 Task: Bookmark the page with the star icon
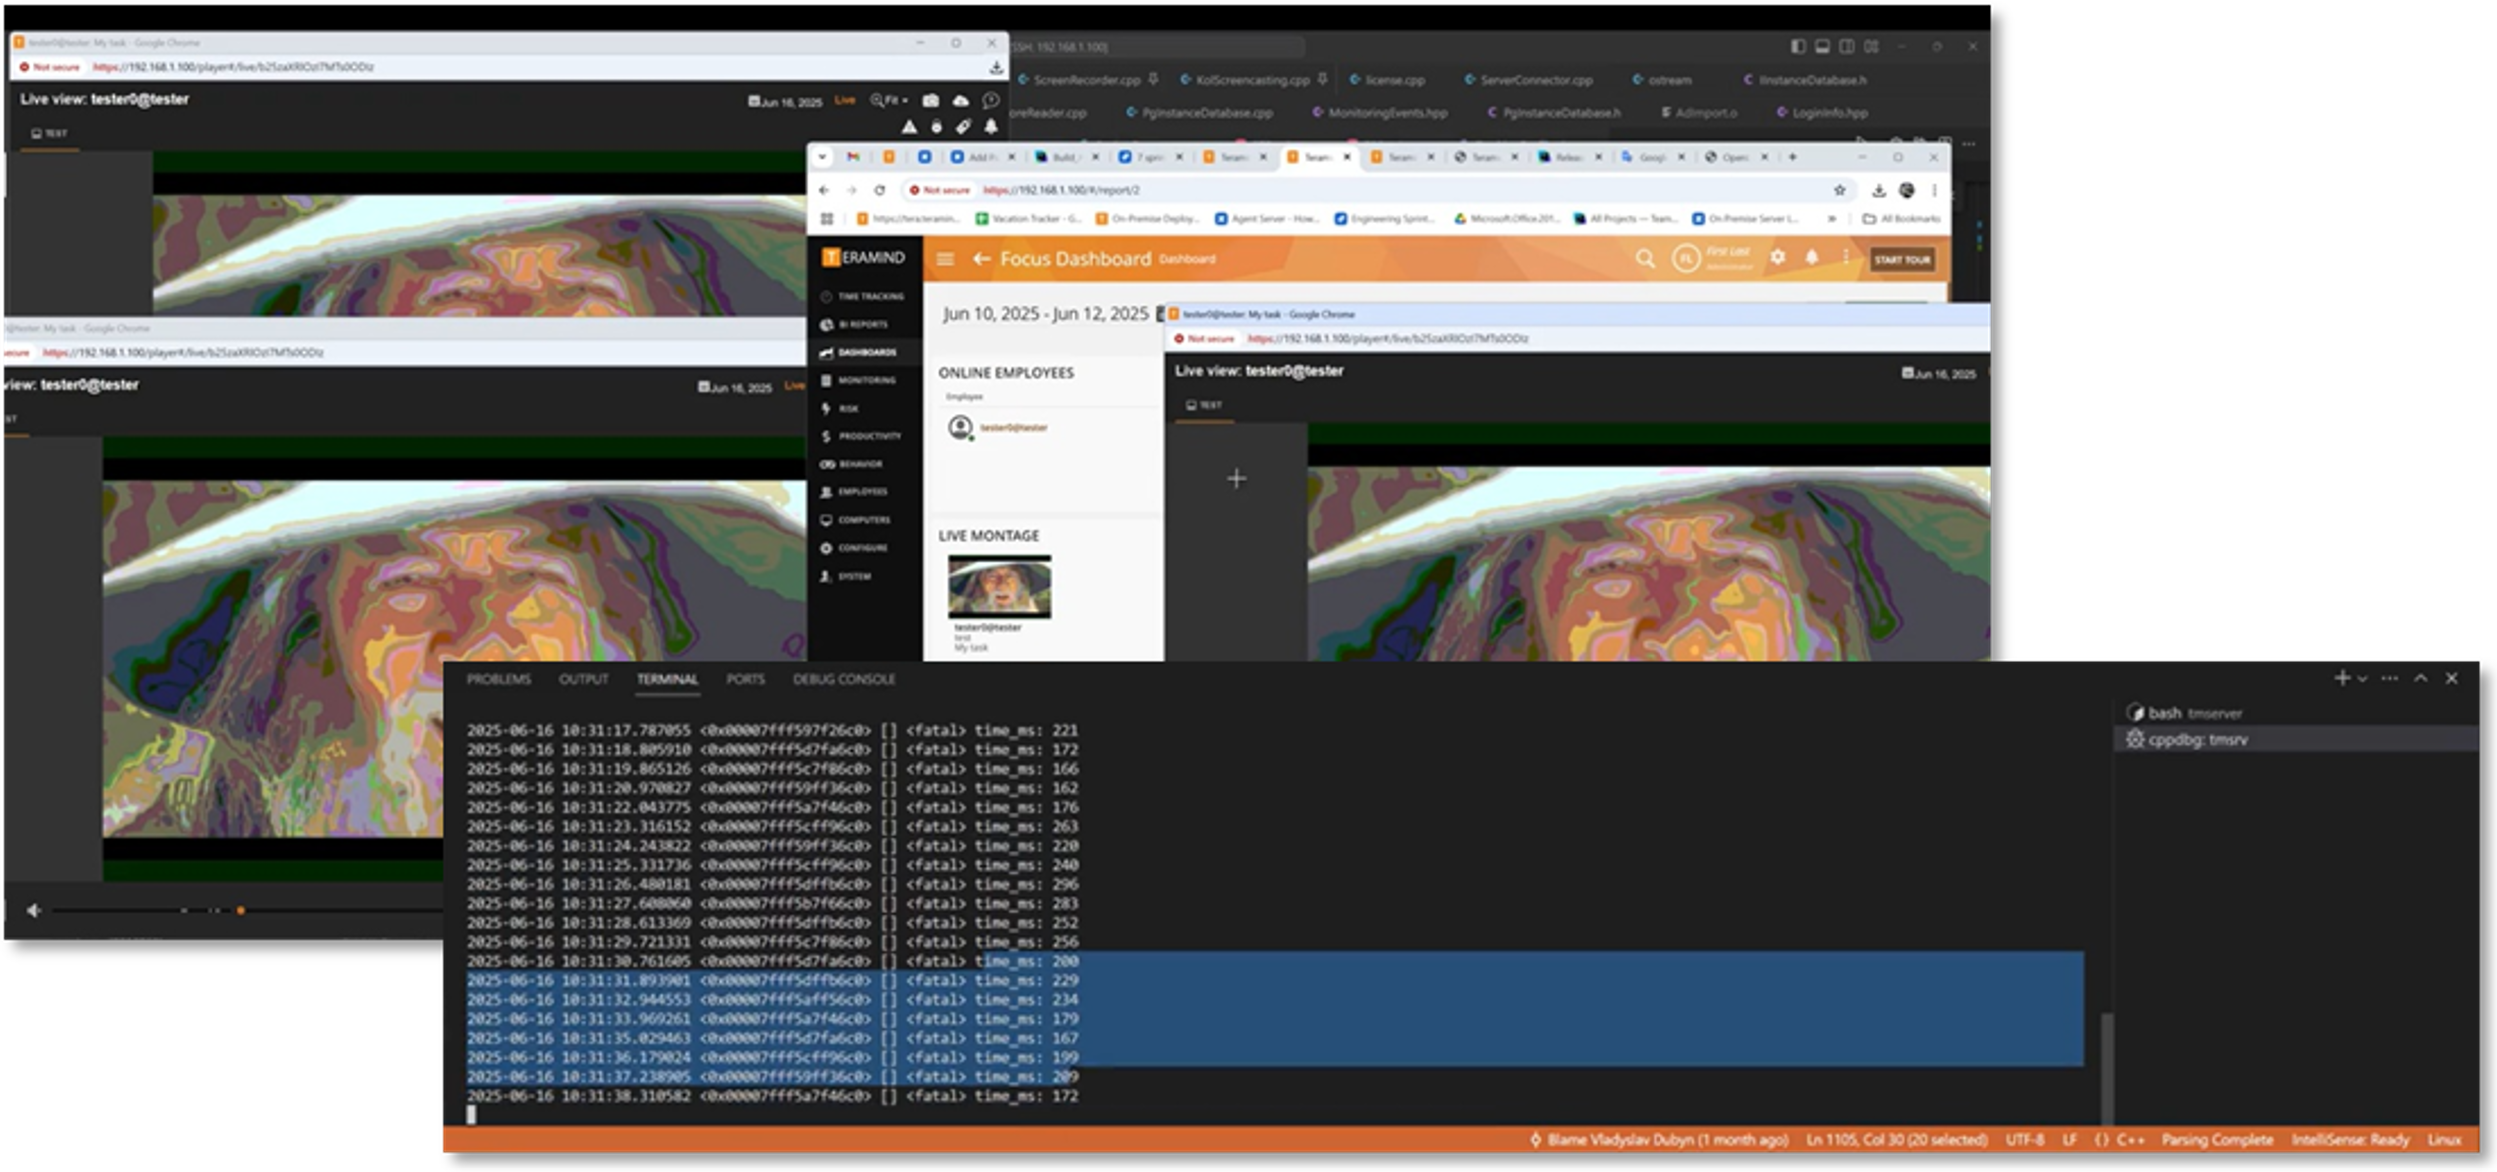coord(1838,190)
